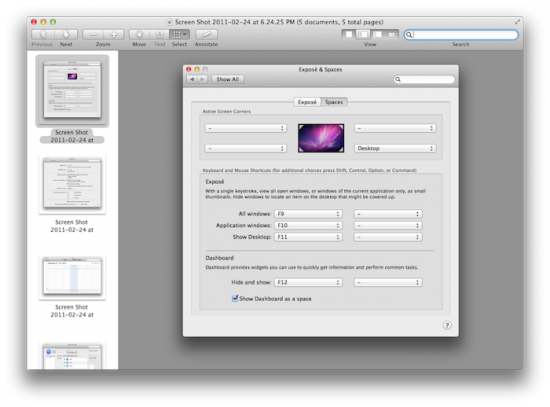The height and width of the screenshot is (407, 550).
Task: Open the Annotate toolbar
Action: coord(206,34)
